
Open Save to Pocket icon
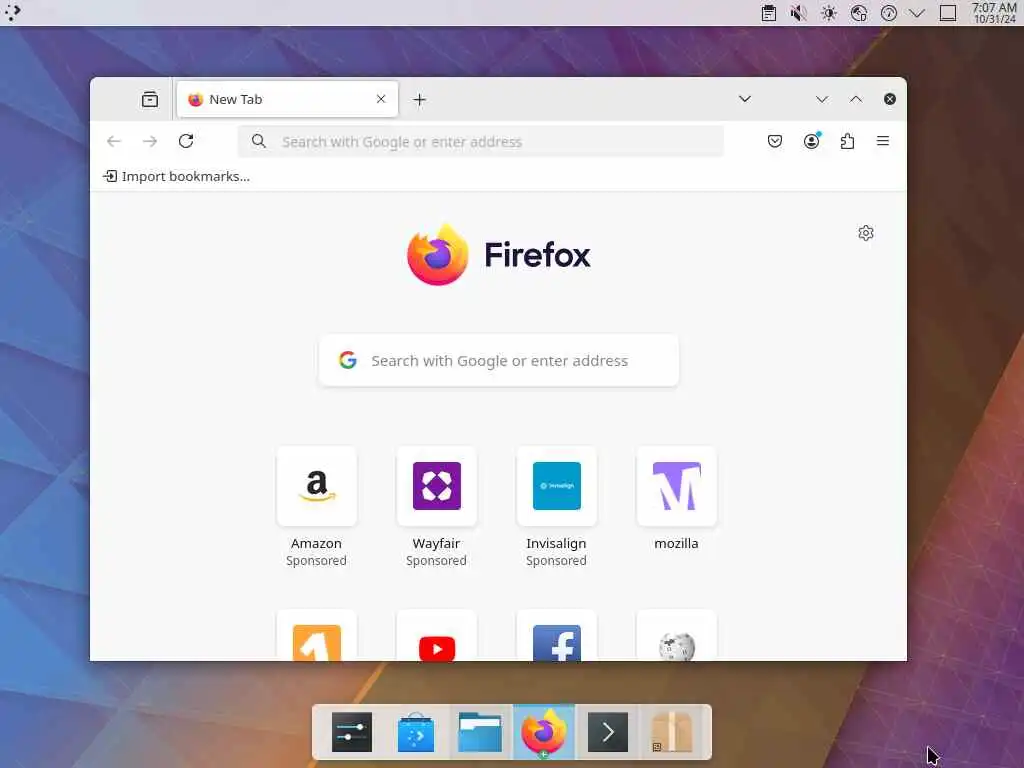tap(775, 141)
